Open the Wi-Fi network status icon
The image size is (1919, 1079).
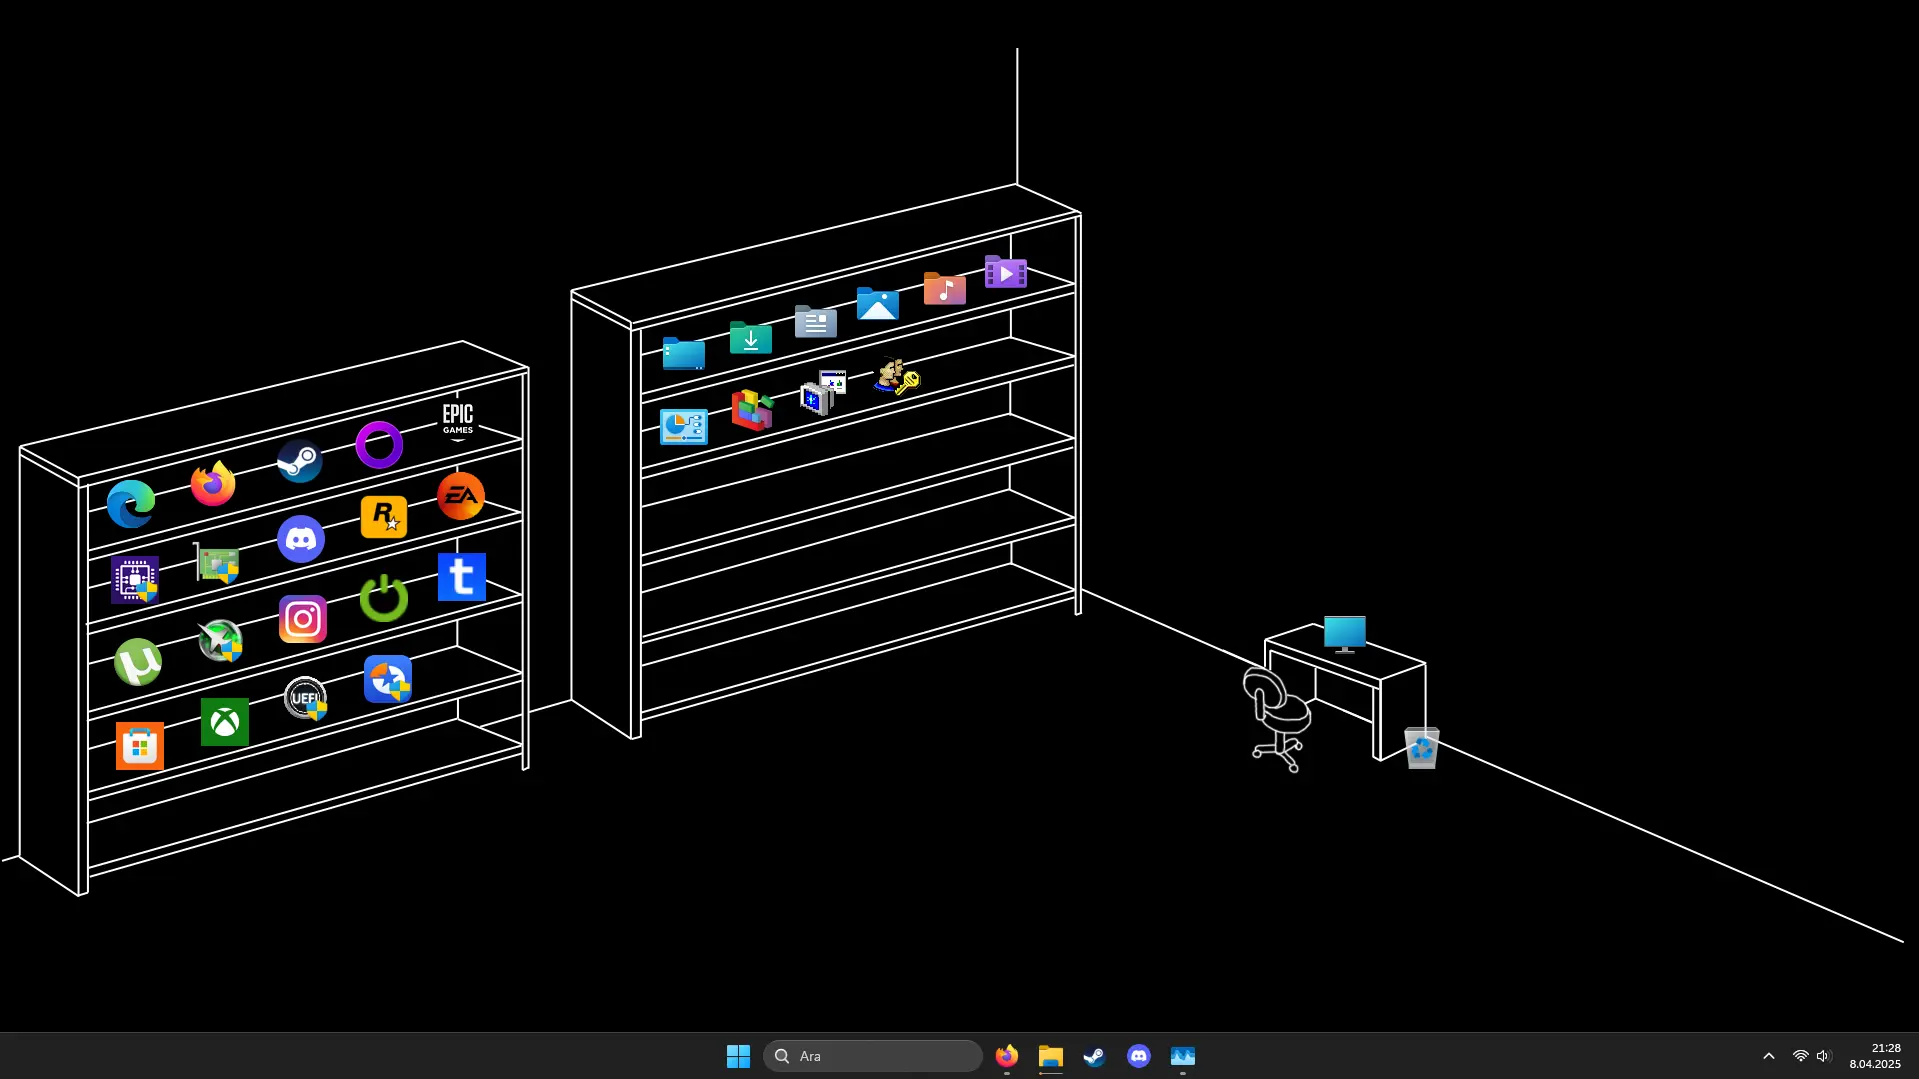(x=1800, y=1056)
